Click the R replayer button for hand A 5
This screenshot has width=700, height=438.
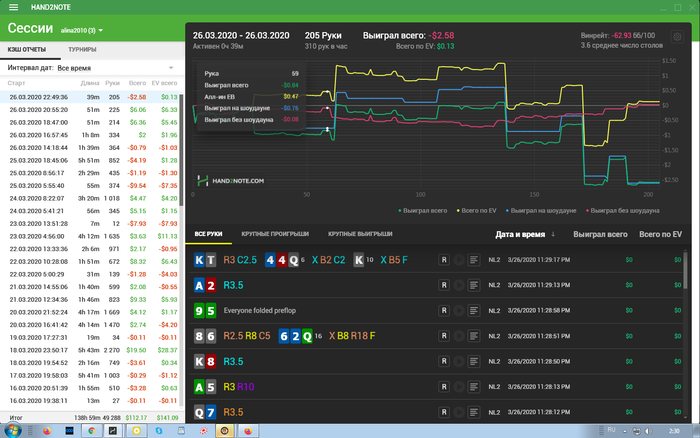(444, 387)
